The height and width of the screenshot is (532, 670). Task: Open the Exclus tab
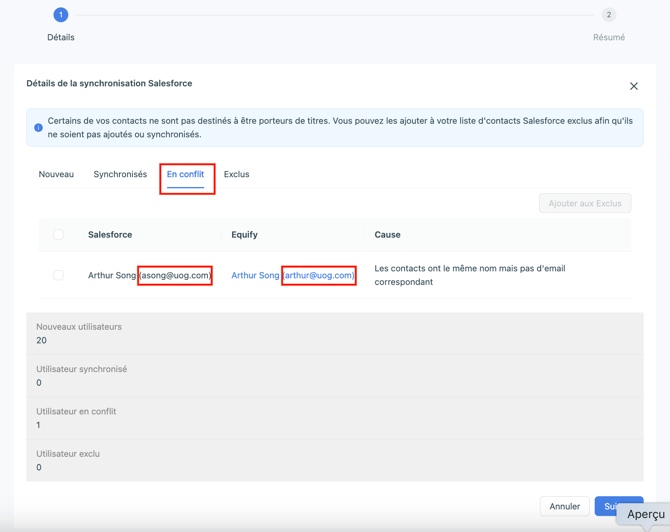236,174
